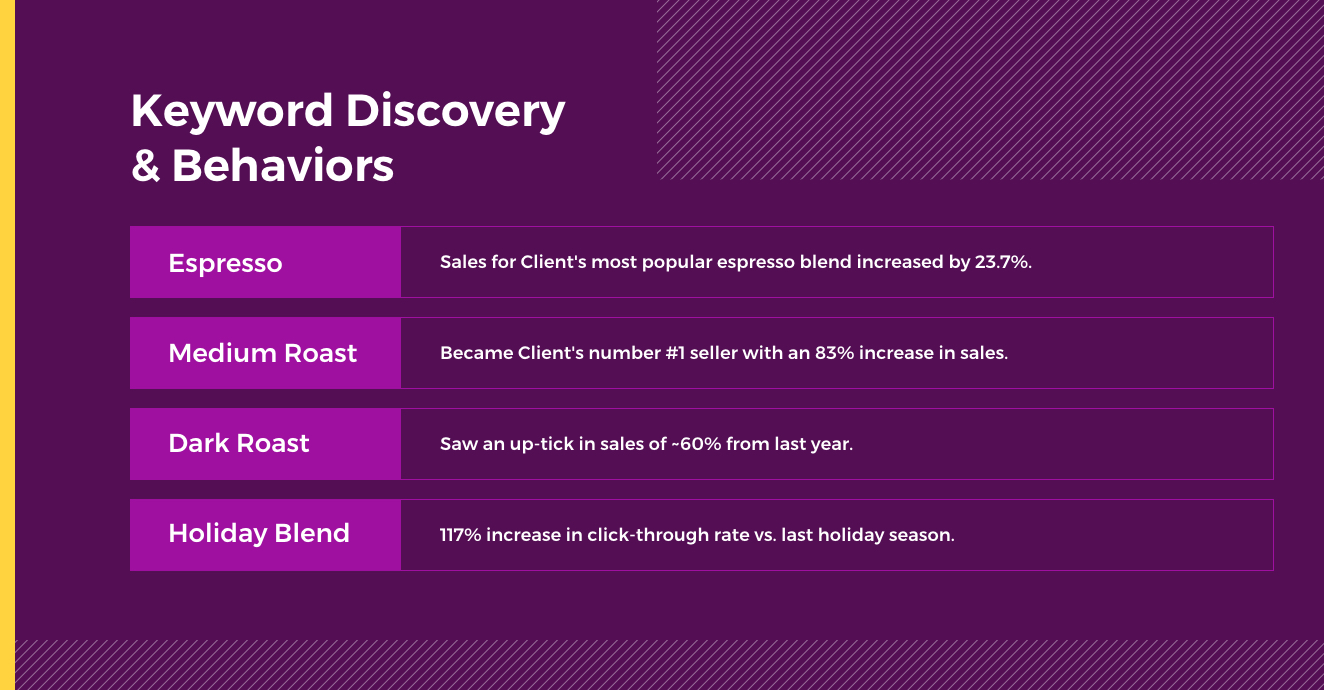
Task: Click the text 'last holiday season'
Action: [868, 535]
